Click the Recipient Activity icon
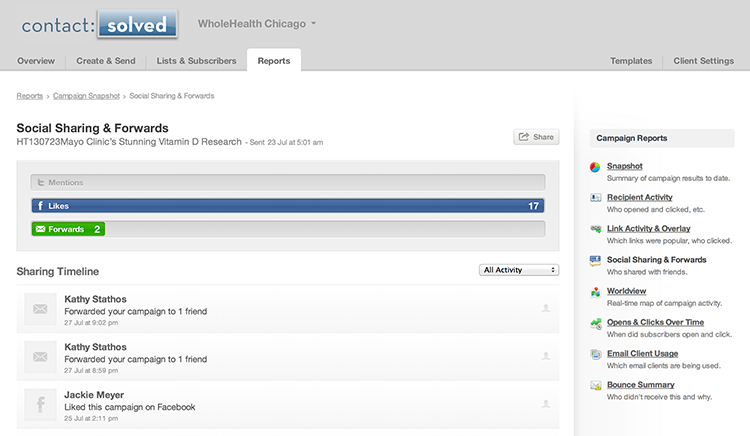Viewport: 750px width, 436px height. 595,198
